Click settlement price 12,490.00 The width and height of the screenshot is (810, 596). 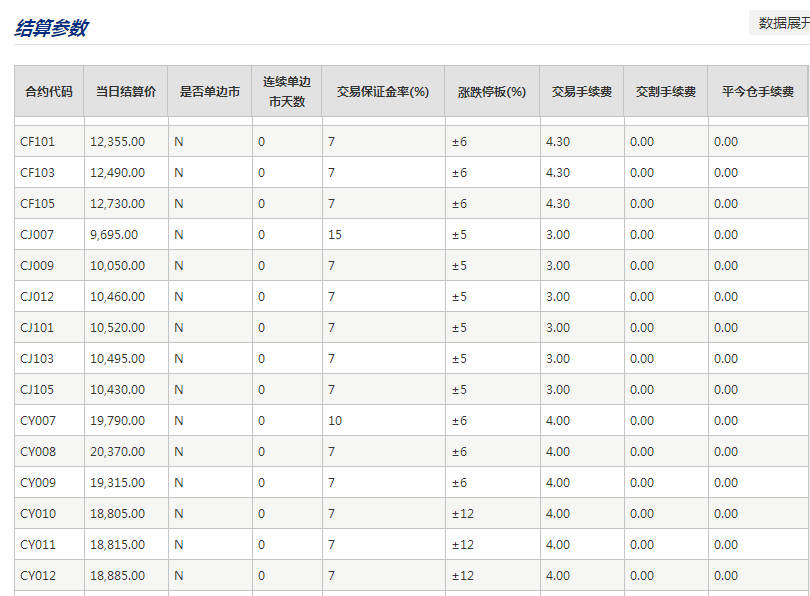pos(117,172)
